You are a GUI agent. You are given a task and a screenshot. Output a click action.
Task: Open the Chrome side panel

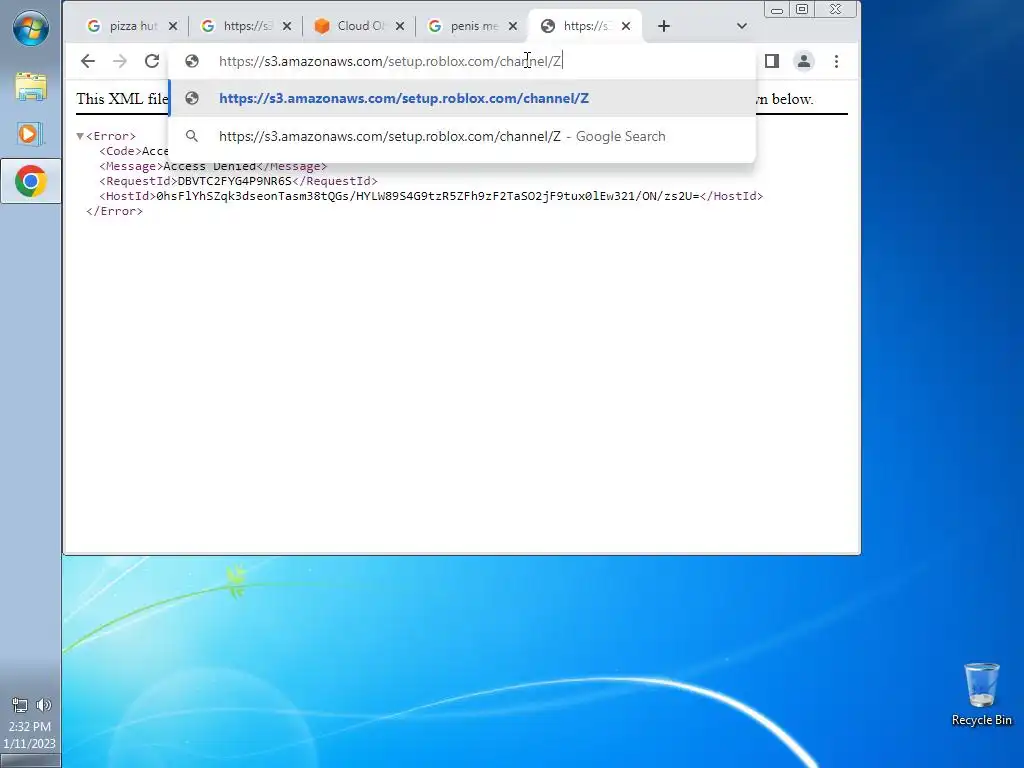[772, 61]
